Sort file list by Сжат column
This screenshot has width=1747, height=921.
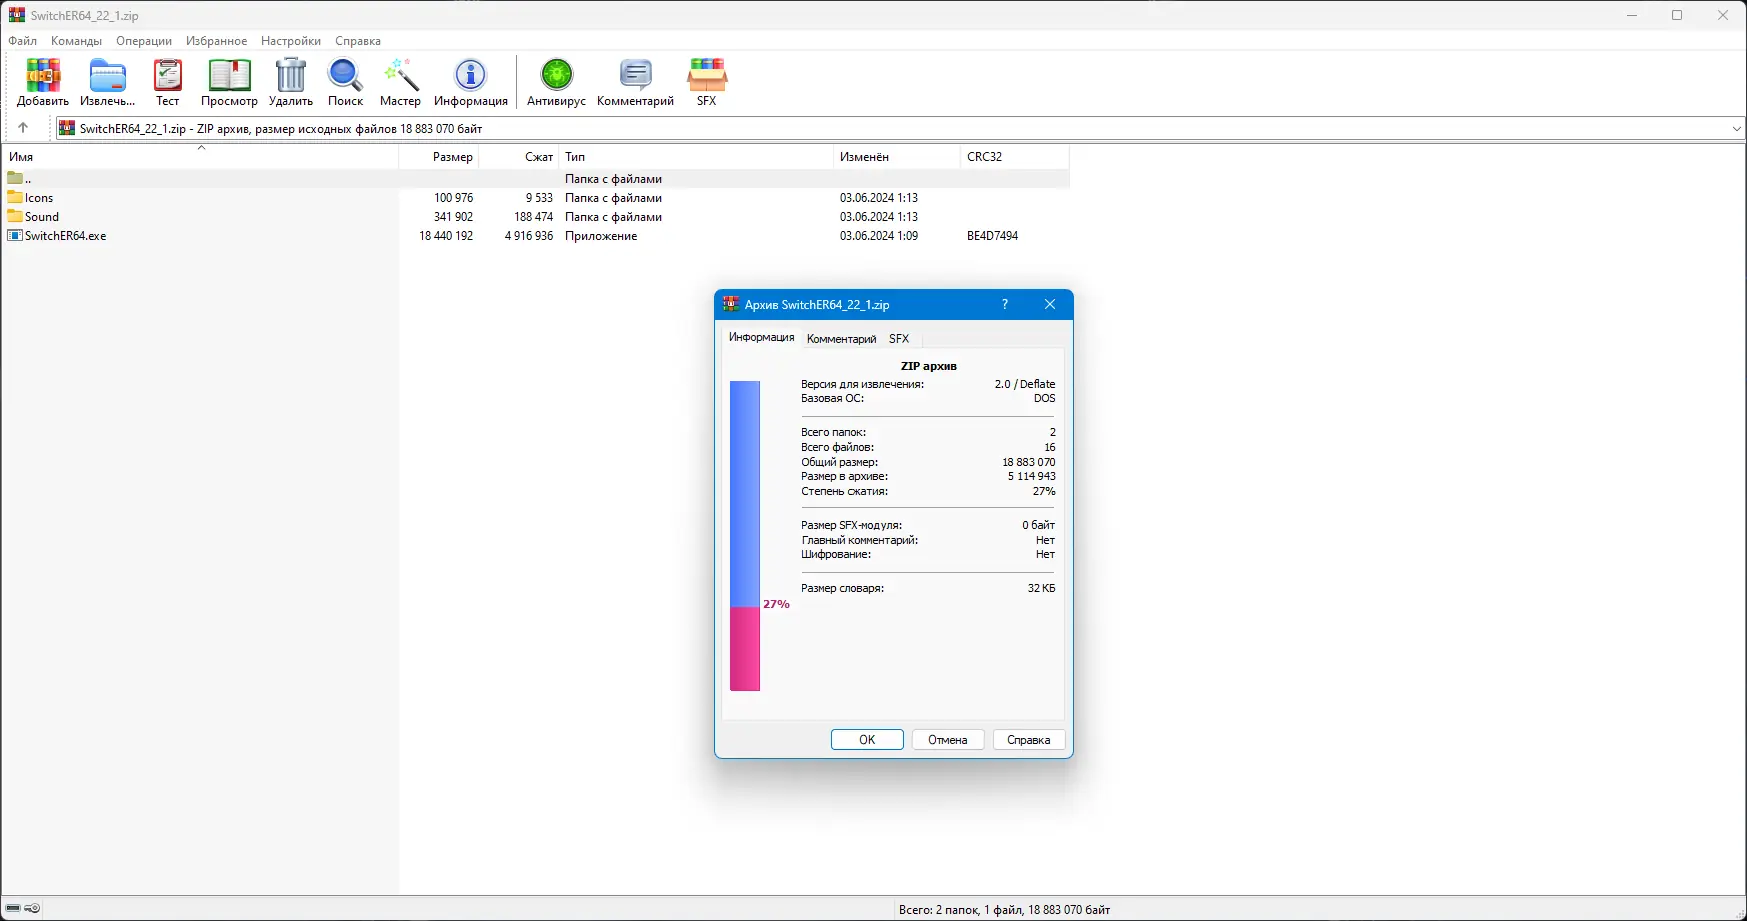519,157
